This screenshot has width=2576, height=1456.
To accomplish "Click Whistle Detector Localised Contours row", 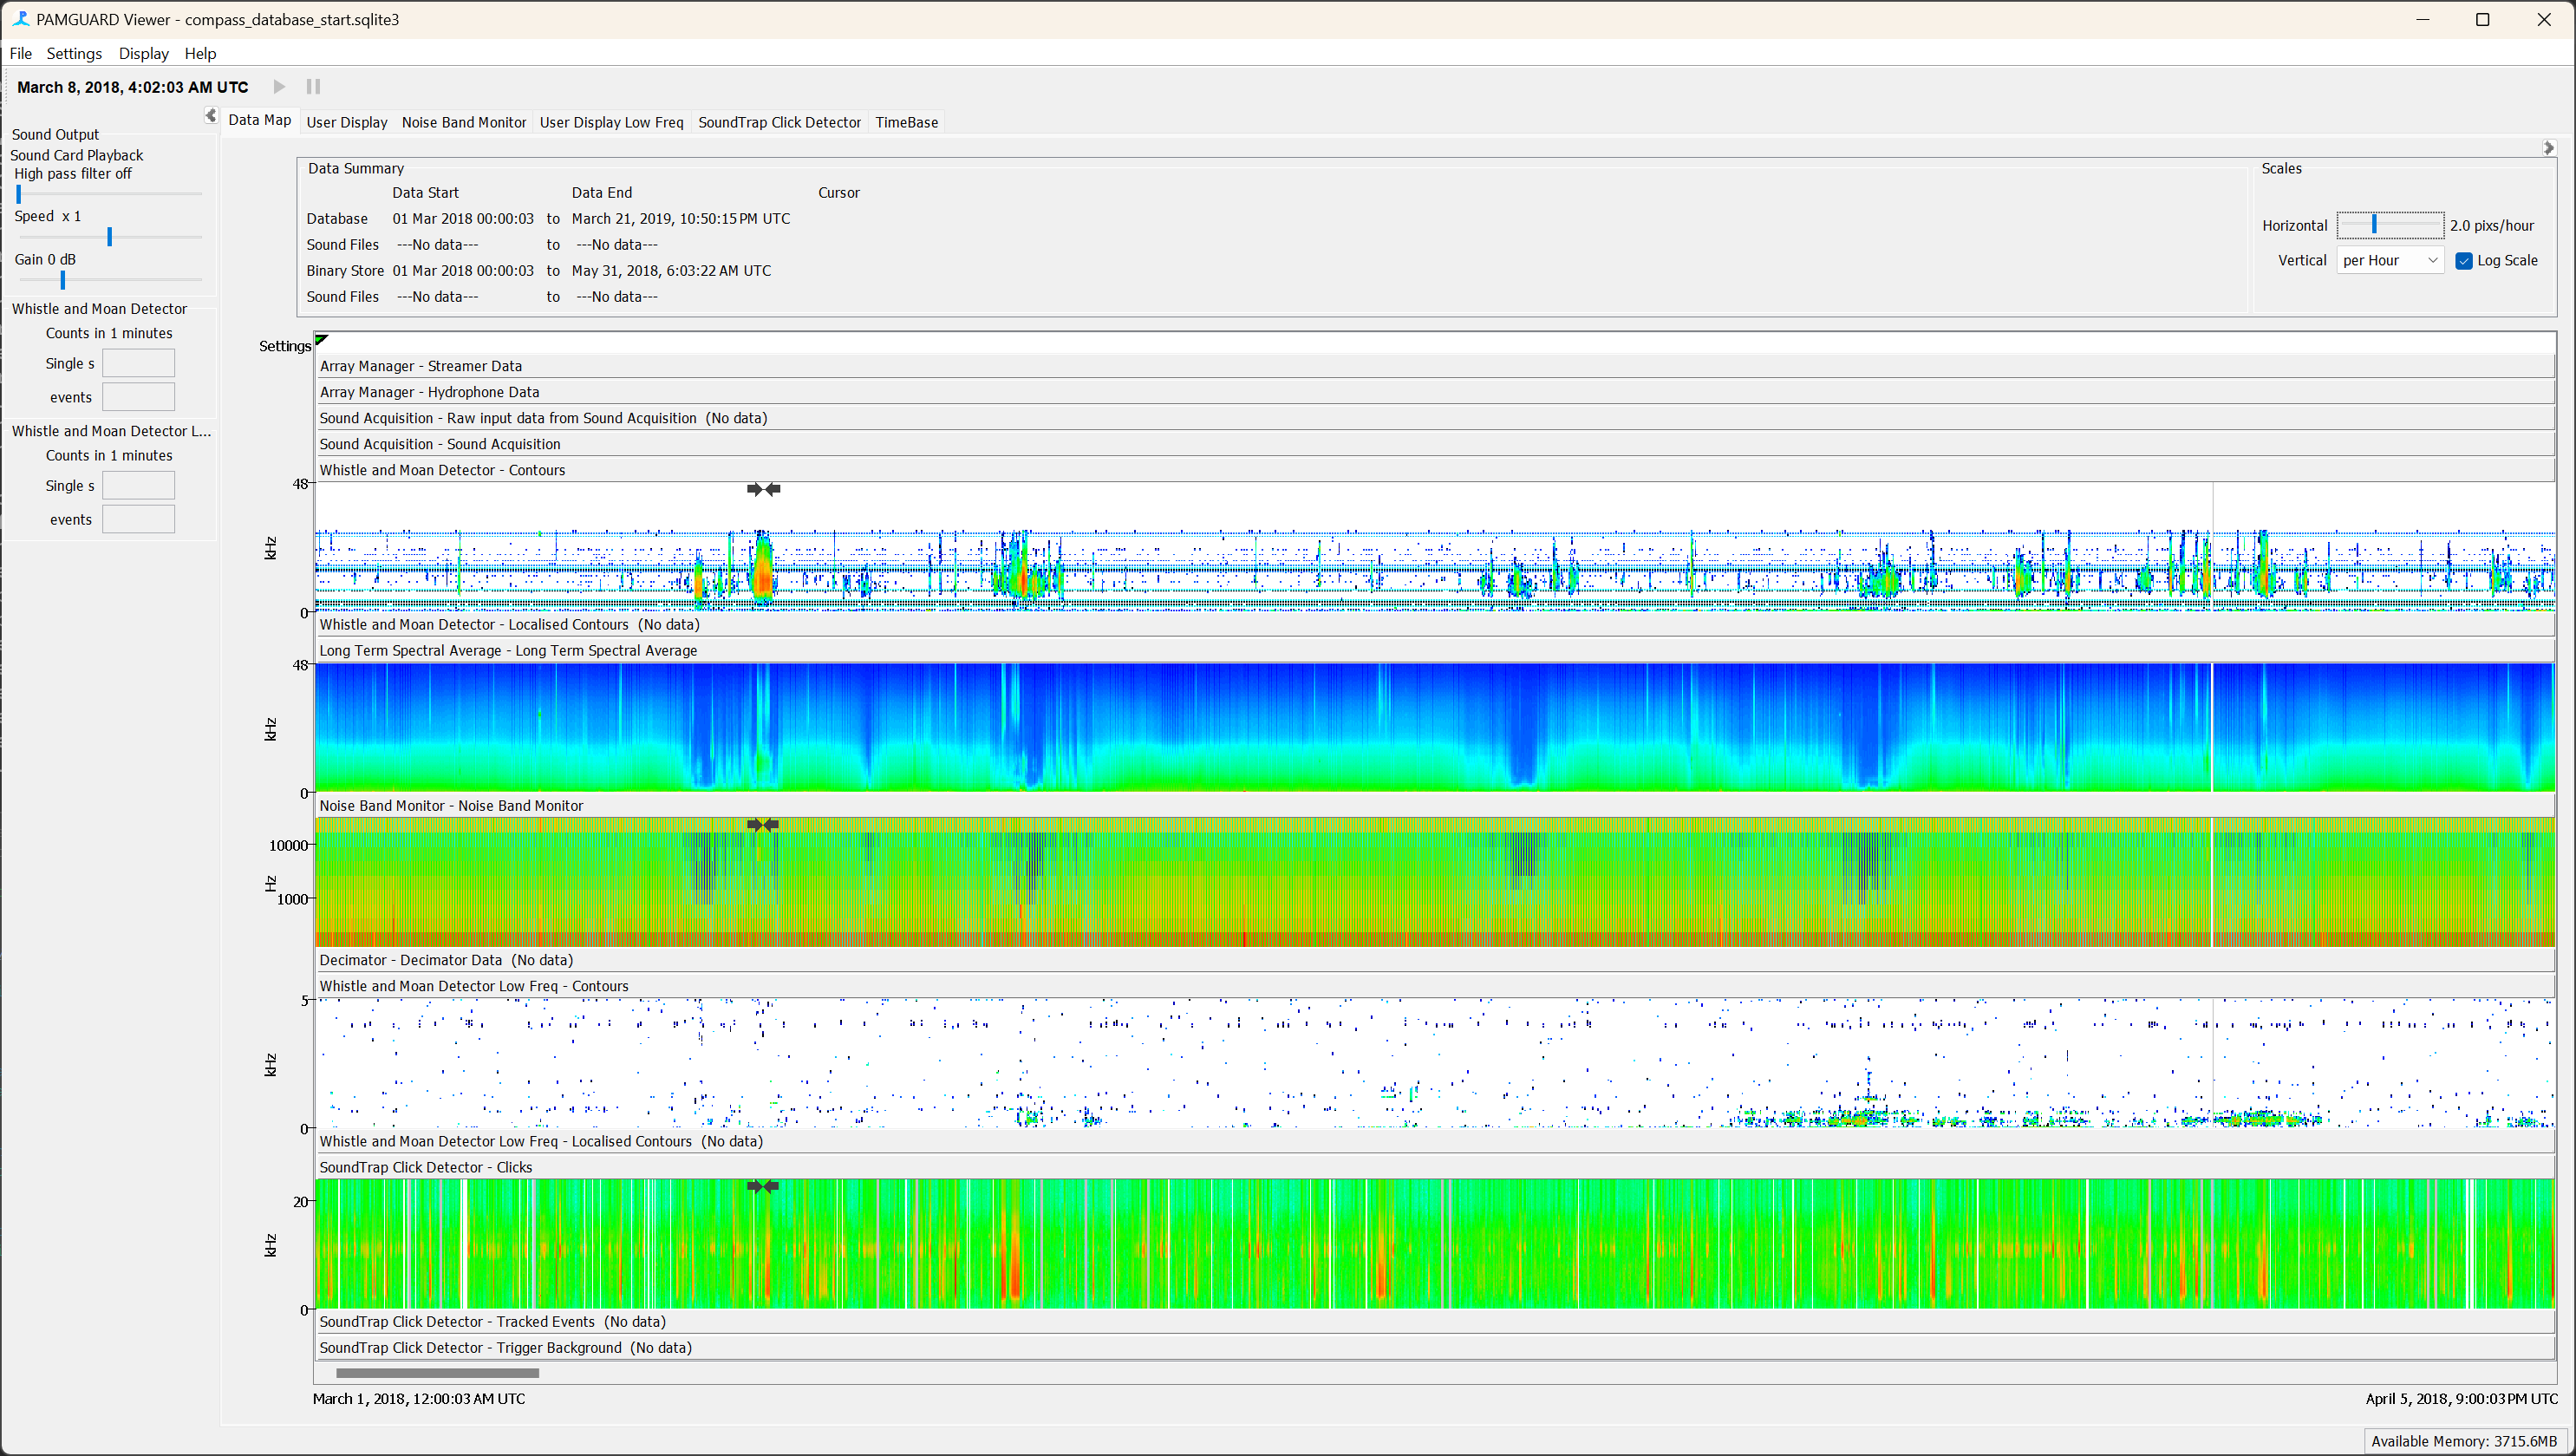I will click(x=1435, y=624).
